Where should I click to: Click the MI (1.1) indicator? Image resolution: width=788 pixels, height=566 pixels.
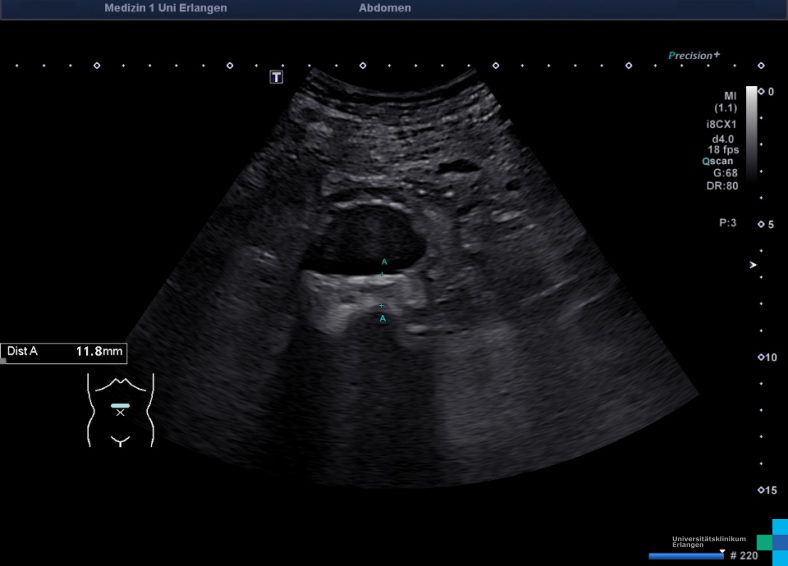[x=725, y=101]
